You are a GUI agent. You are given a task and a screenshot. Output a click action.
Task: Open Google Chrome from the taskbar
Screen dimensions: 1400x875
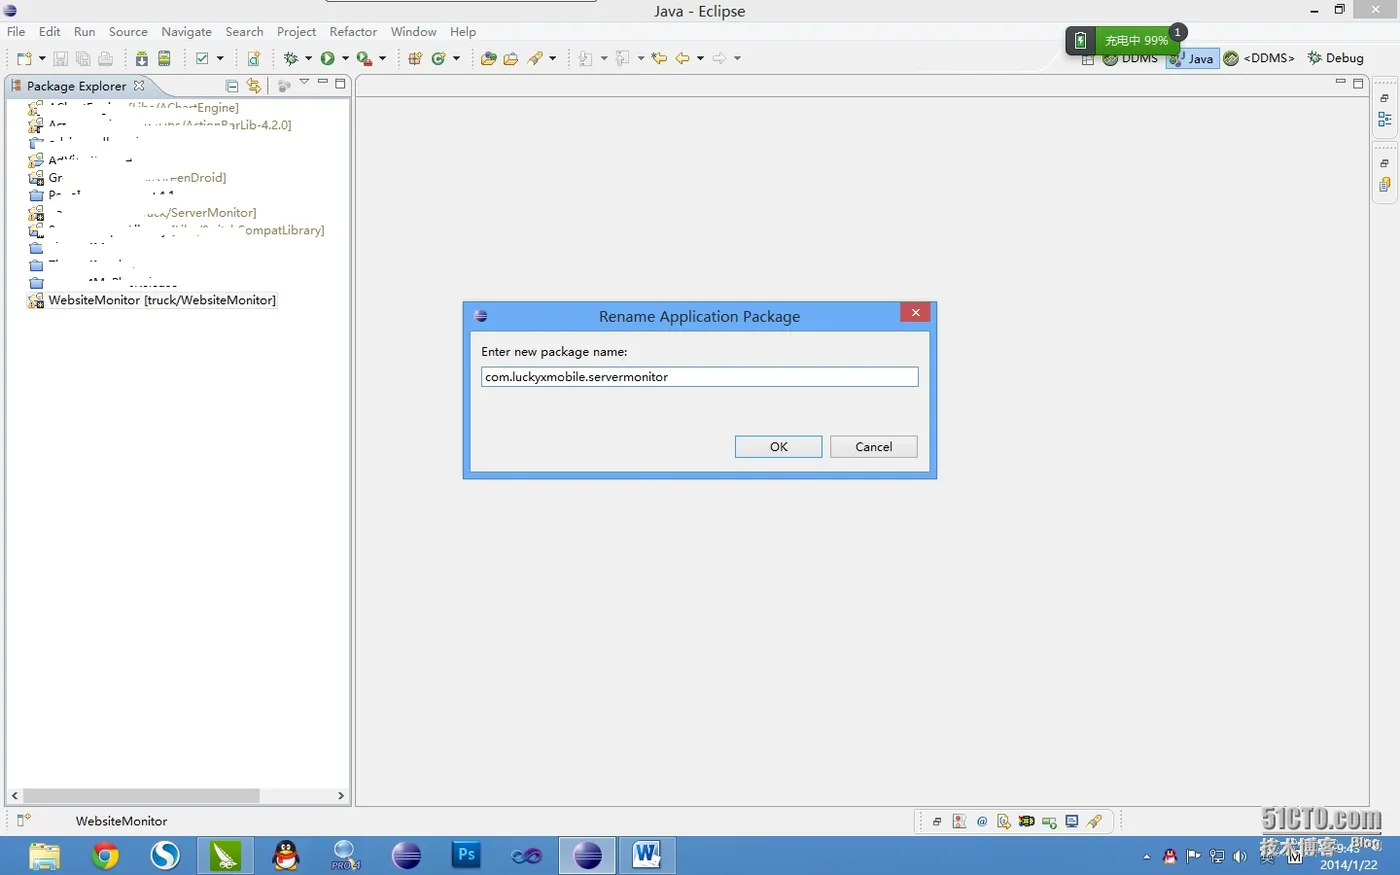(105, 856)
